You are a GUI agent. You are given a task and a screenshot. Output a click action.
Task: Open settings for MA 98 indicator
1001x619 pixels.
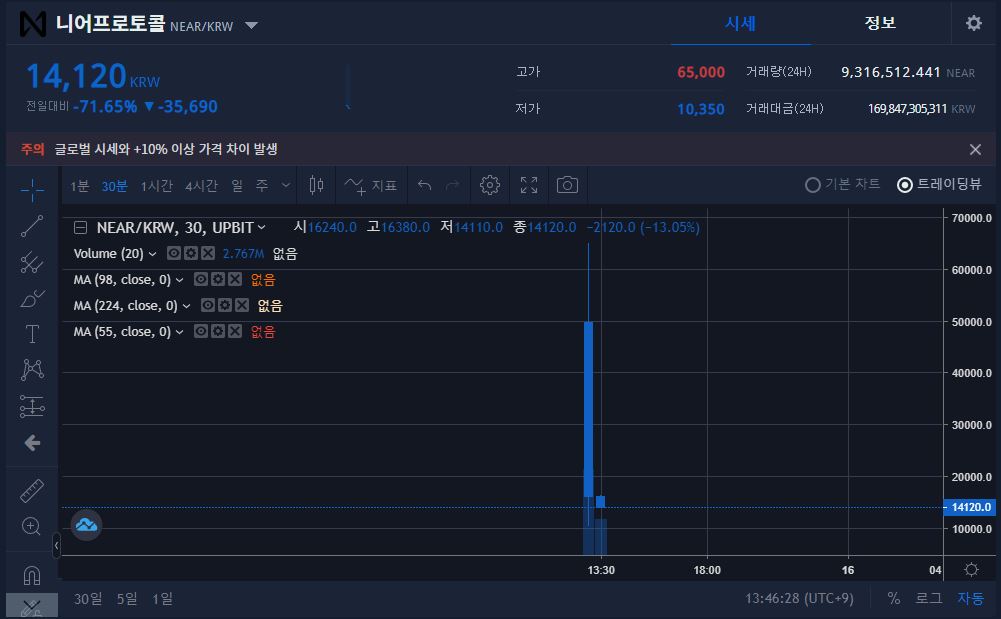pyautogui.click(x=218, y=280)
